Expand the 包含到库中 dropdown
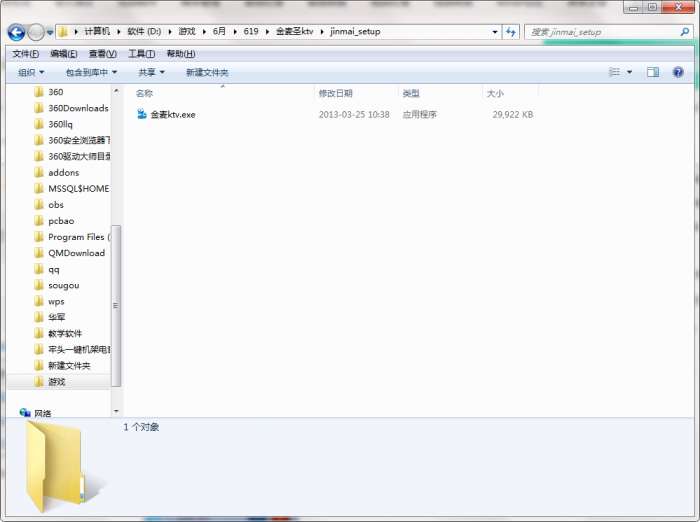Screen dimensions: 700x522 tap(91, 72)
